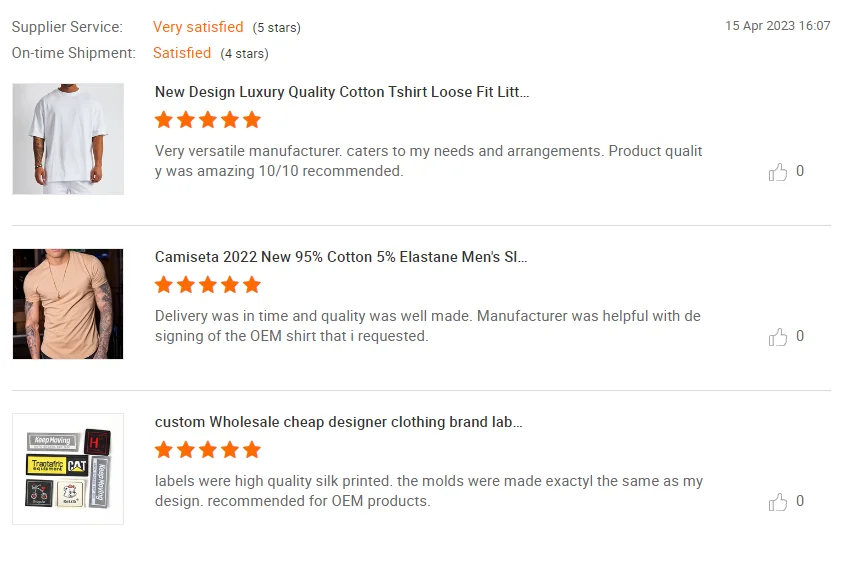Click the review date 15 Apr 2023 16:07
The height and width of the screenshot is (561, 857).
[x=777, y=26]
